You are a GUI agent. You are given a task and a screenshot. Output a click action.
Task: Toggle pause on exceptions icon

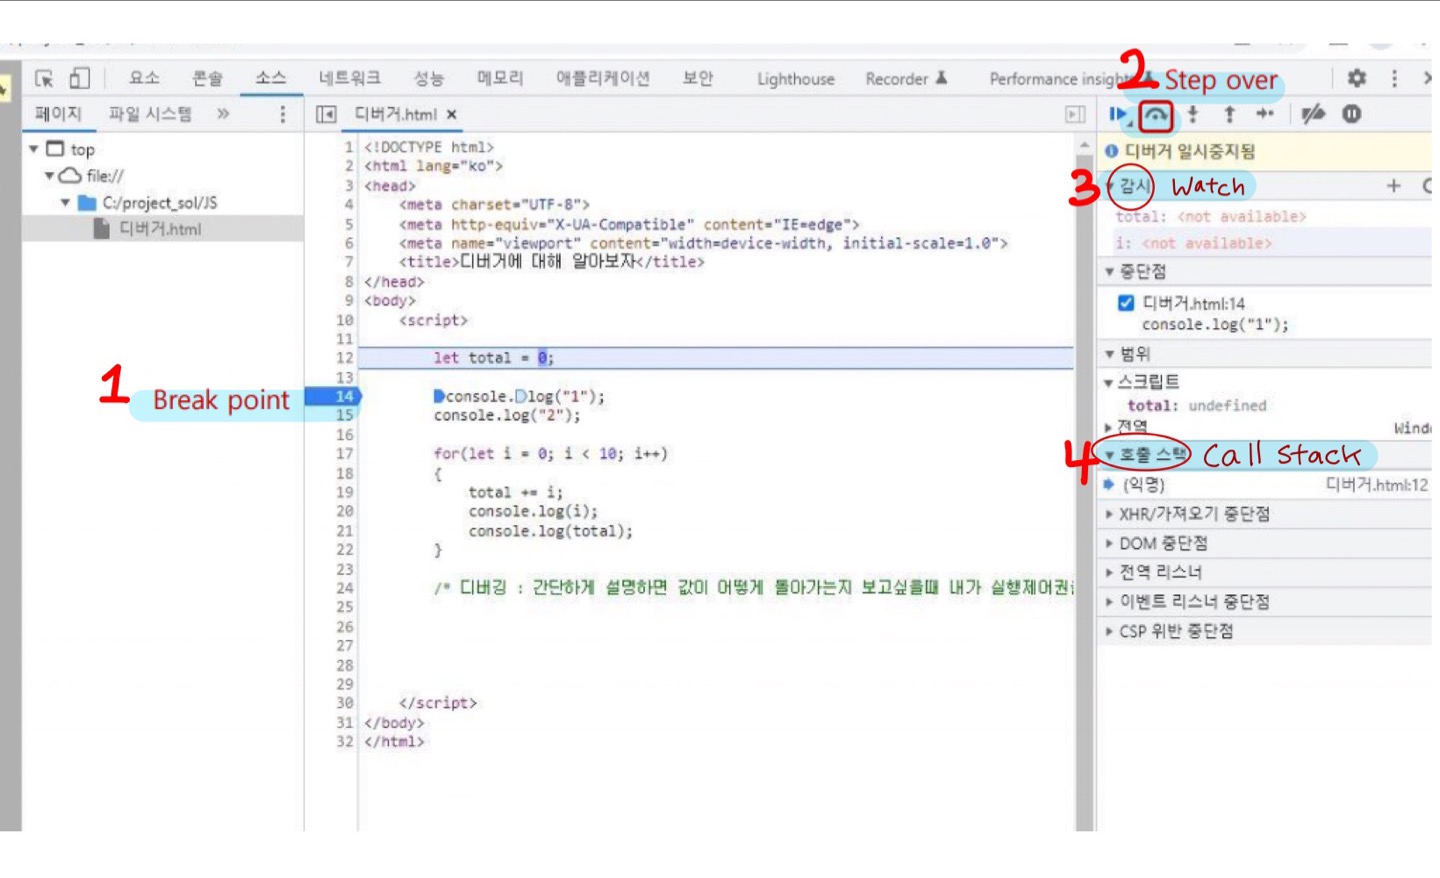[x=1351, y=114]
